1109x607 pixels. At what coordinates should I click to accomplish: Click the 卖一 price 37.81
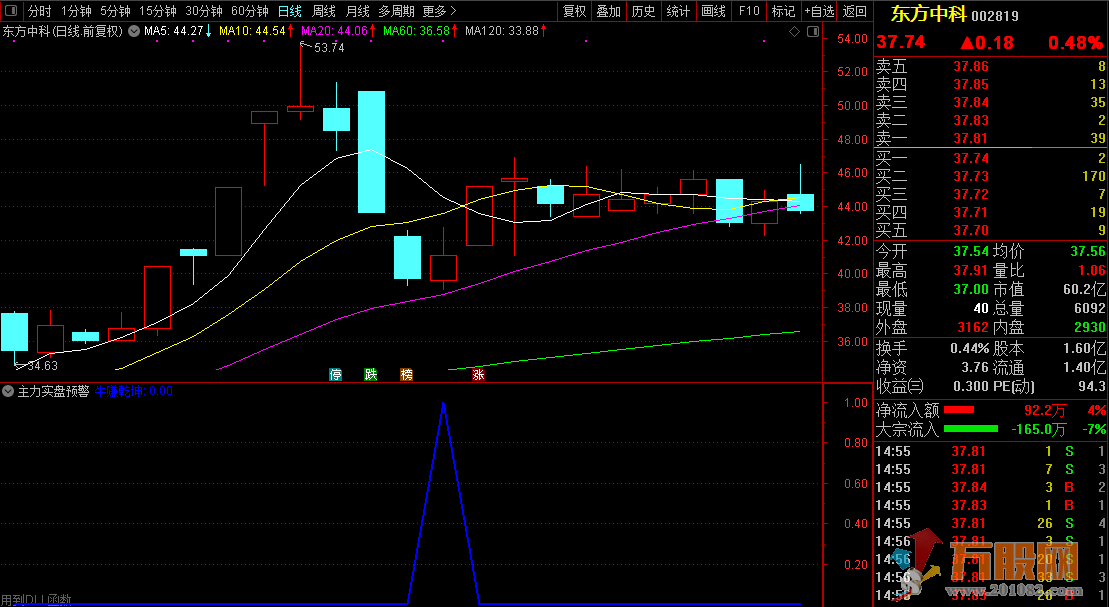[970, 139]
